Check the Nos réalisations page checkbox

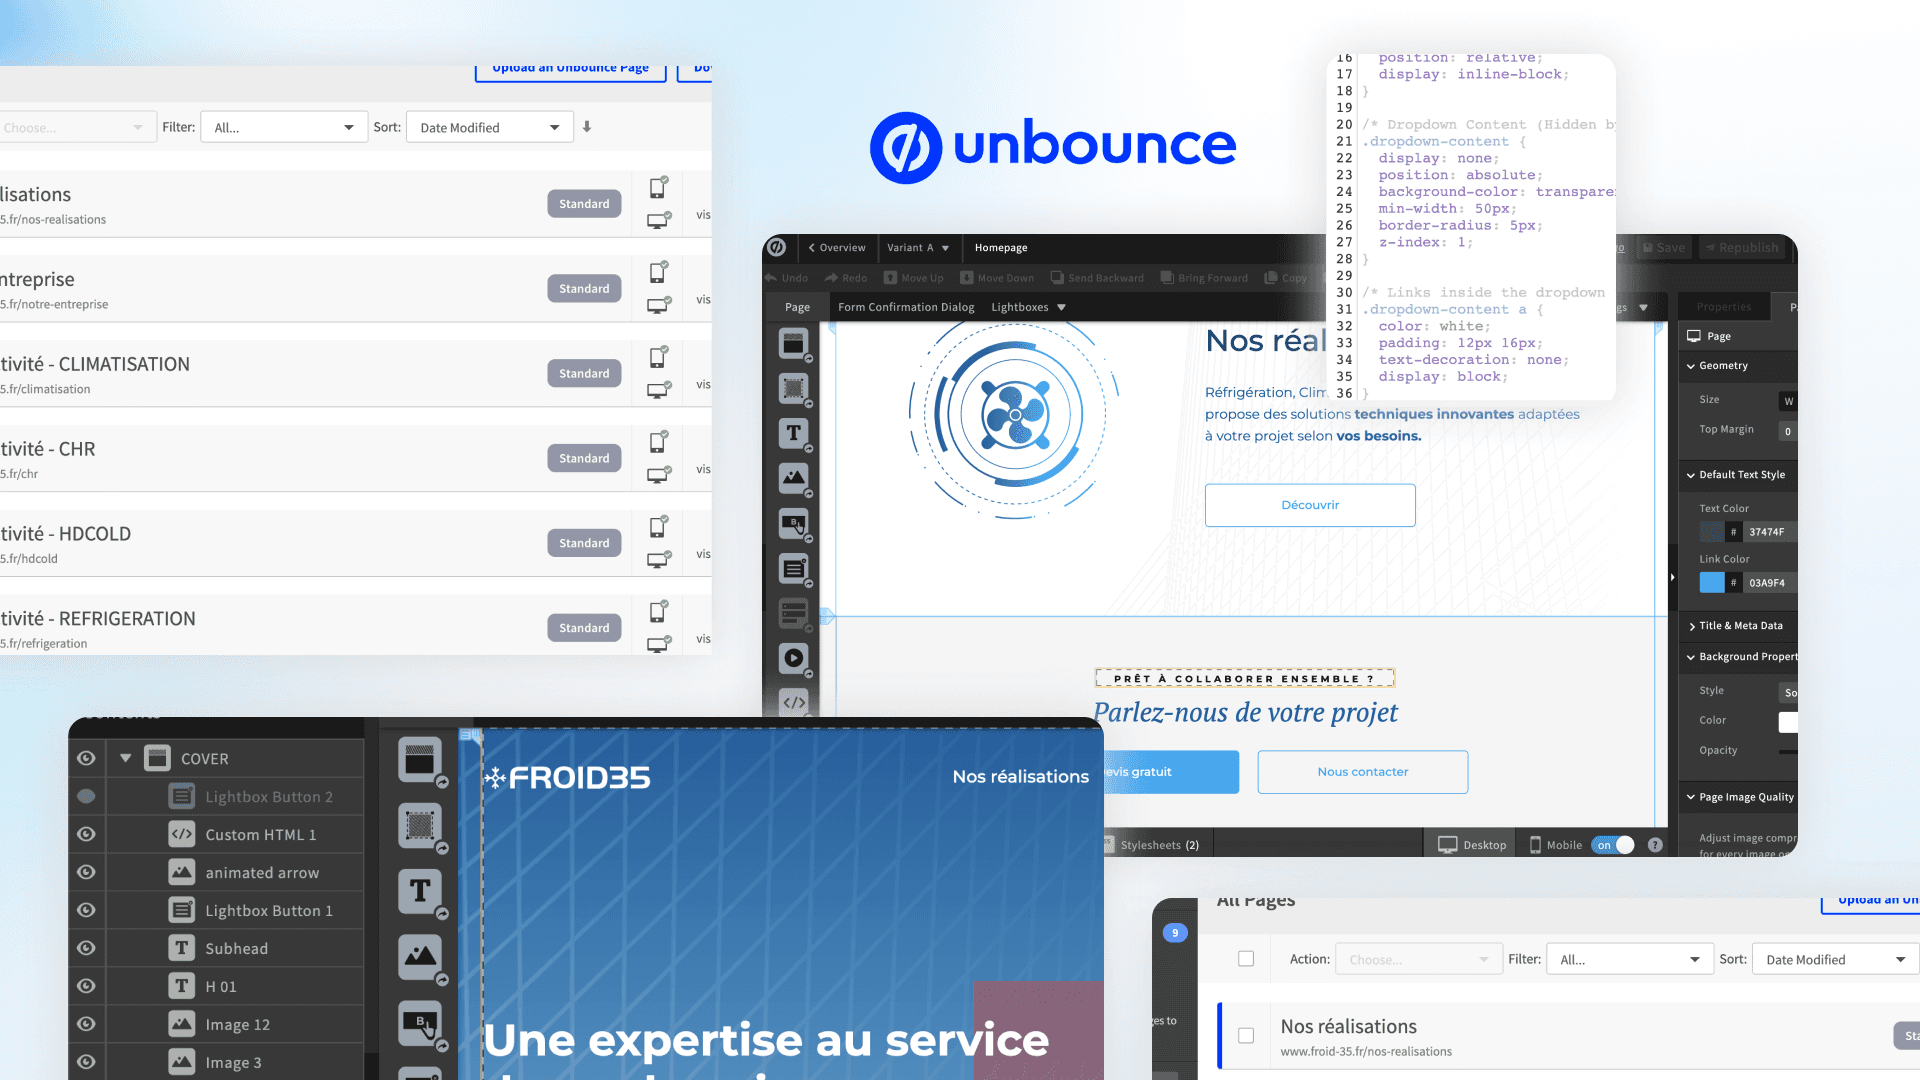[x=1246, y=1036]
